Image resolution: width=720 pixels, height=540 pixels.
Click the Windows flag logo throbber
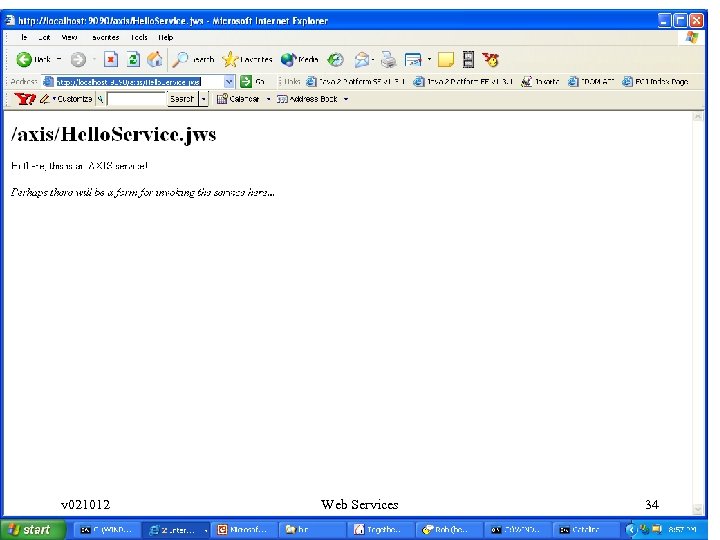click(x=692, y=38)
